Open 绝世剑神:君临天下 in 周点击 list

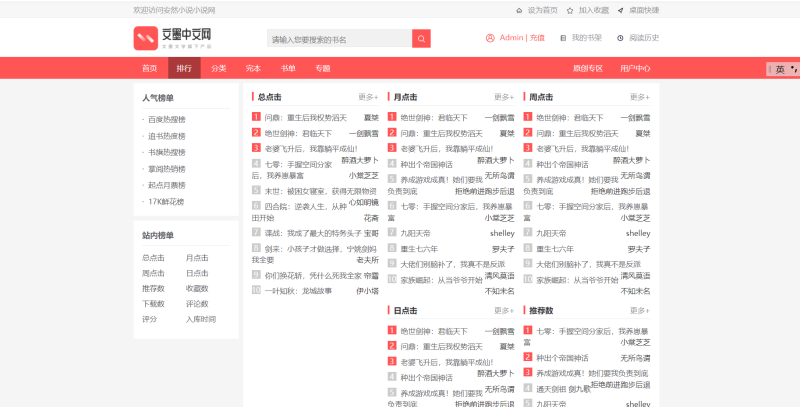569,118
